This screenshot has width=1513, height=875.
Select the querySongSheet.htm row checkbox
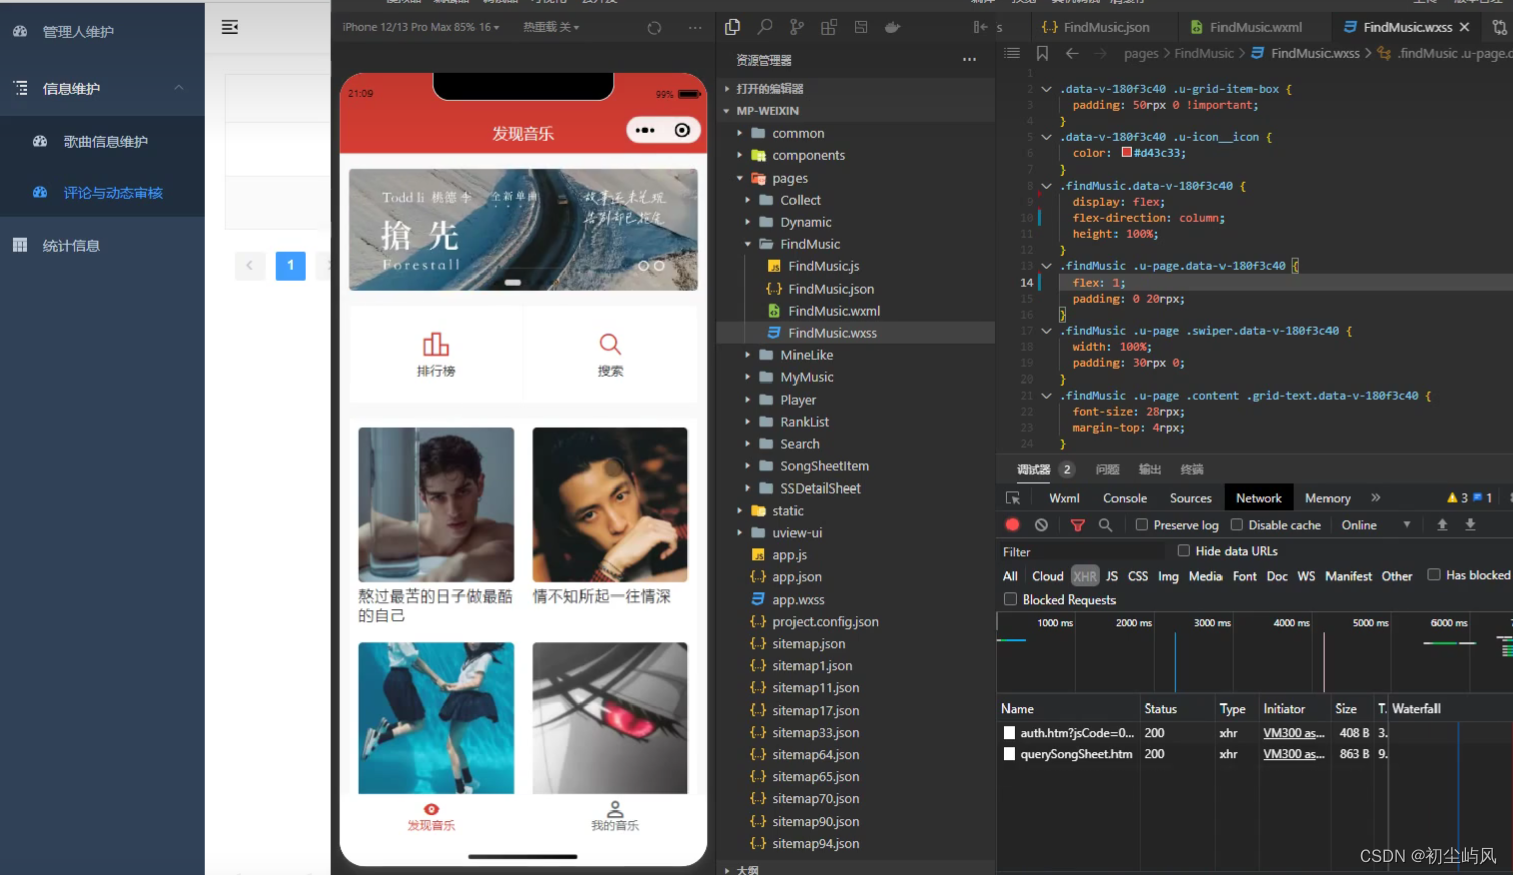pos(1009,754)
